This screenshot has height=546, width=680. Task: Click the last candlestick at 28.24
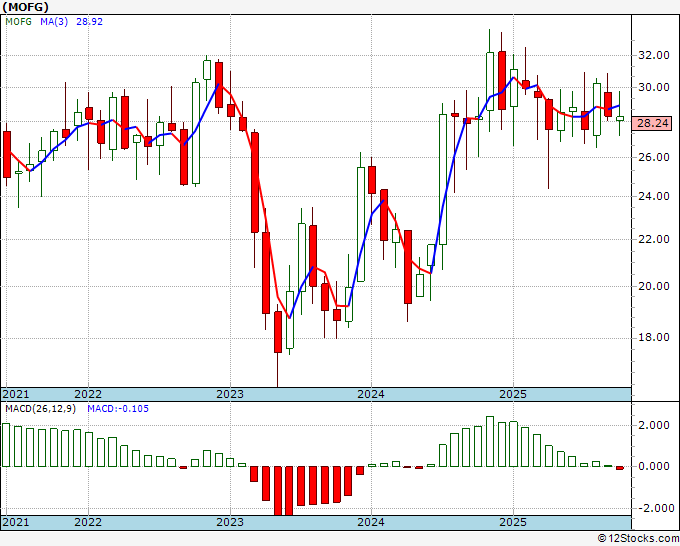620,118
